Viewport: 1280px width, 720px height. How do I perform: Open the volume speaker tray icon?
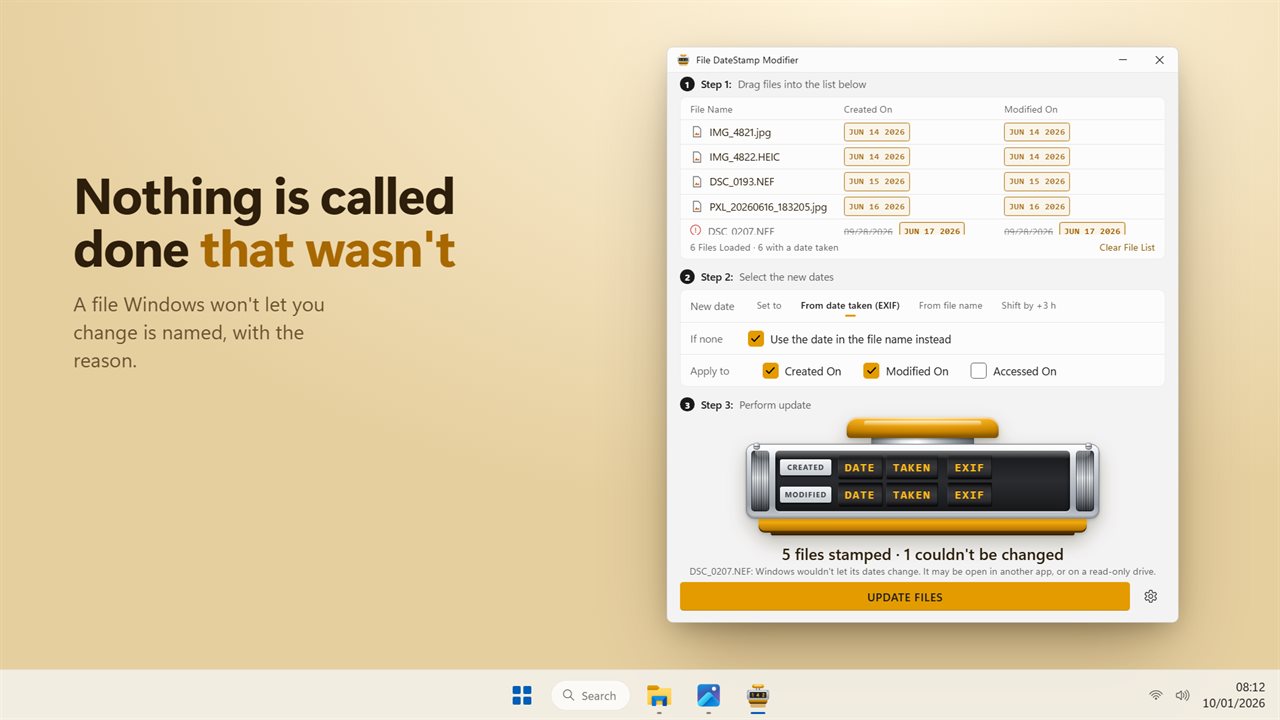[1182, 695]
